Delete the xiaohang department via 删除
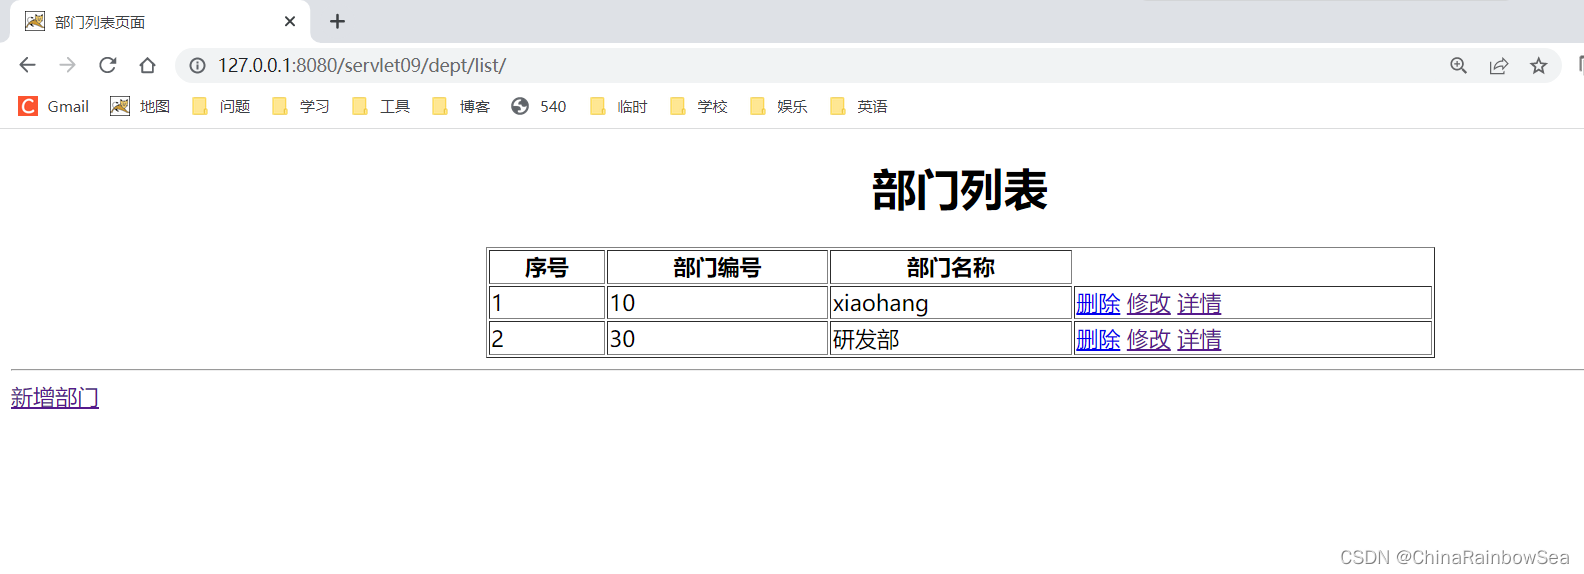This screenshot has height=574, width=1584. [1098, 303]
